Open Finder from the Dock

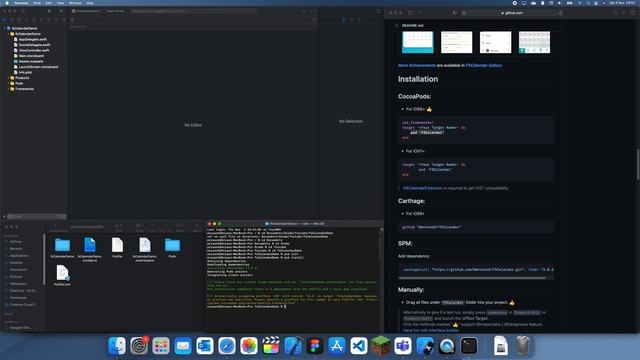click(x=117, y=346)
